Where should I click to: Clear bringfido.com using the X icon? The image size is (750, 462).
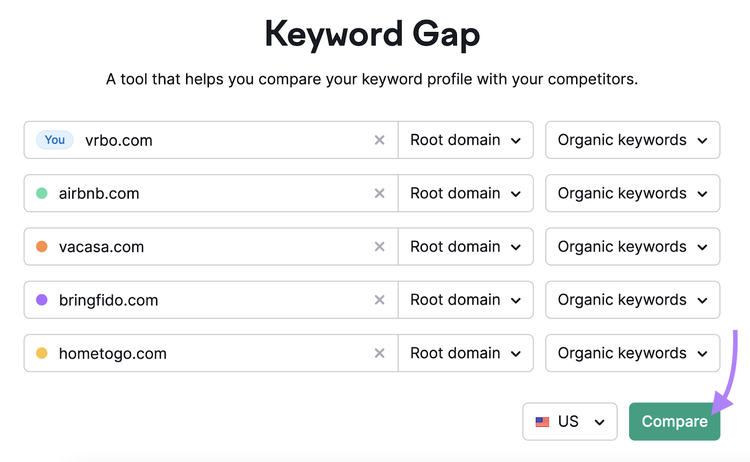tap(379, 300)
